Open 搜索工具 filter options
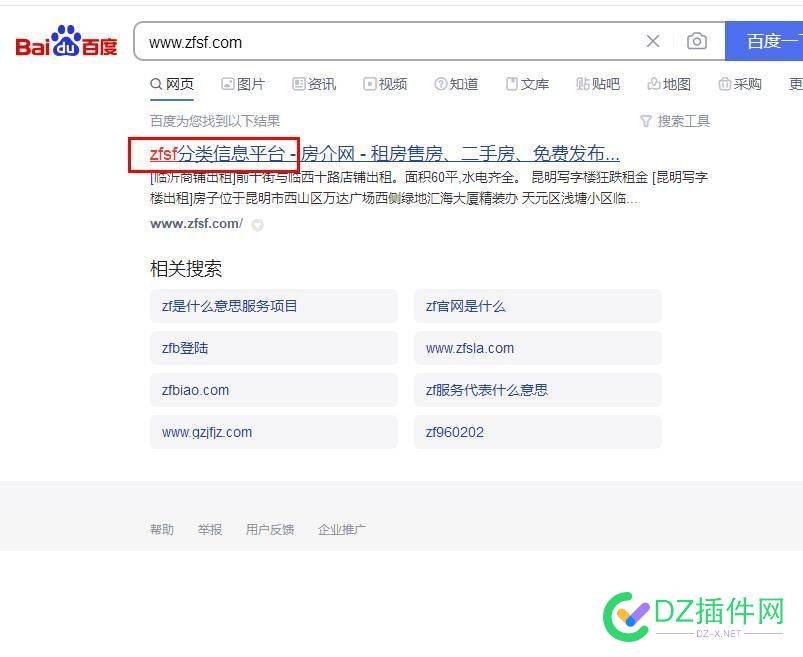This screenshot has height=657, width=803. tap(675, 121)
